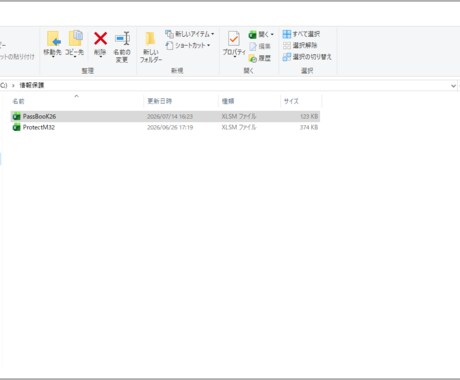This screenshot has height=380, width=460.
Task: Click Deselect (選択解除)
Action: click(300, 45)
